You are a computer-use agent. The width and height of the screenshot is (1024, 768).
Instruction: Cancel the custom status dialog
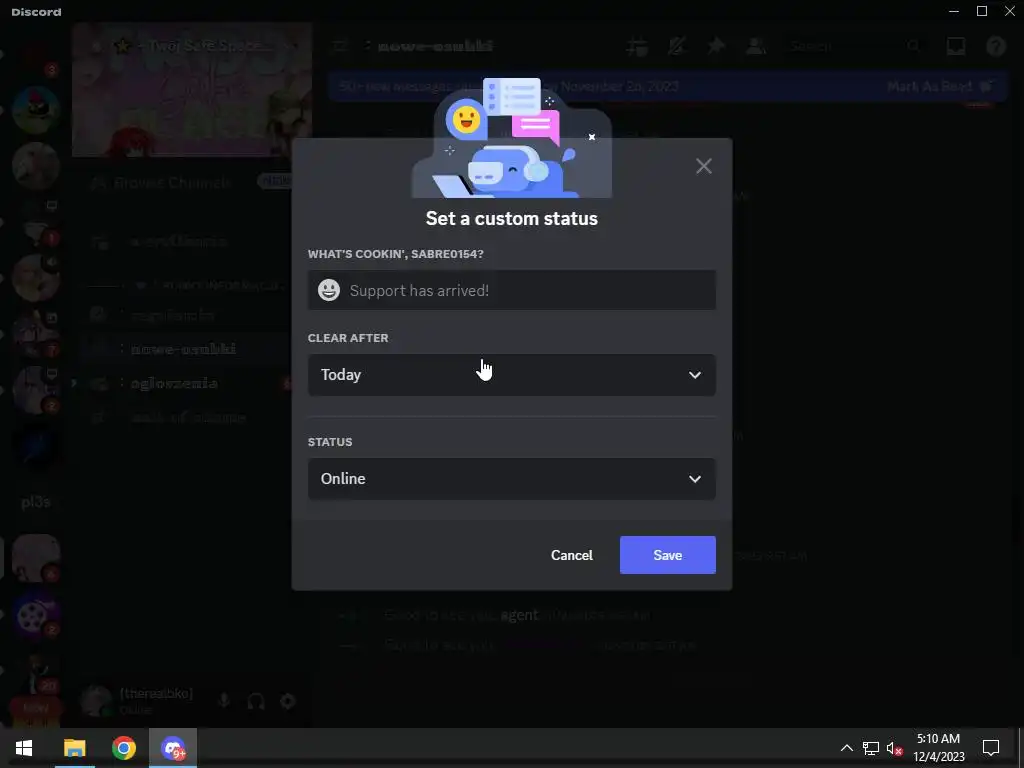coord(571,555)
